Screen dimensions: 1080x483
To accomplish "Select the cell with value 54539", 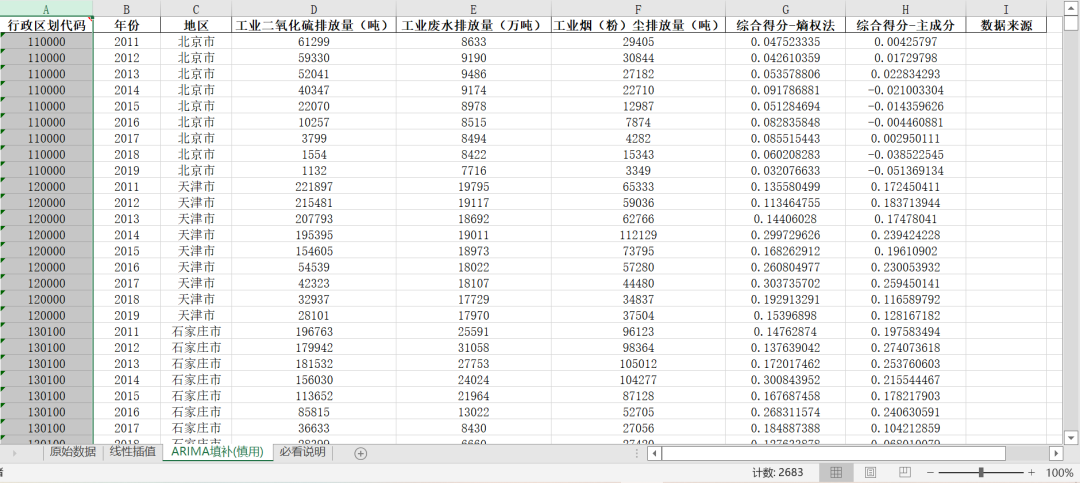I will [x=314, y=267].
